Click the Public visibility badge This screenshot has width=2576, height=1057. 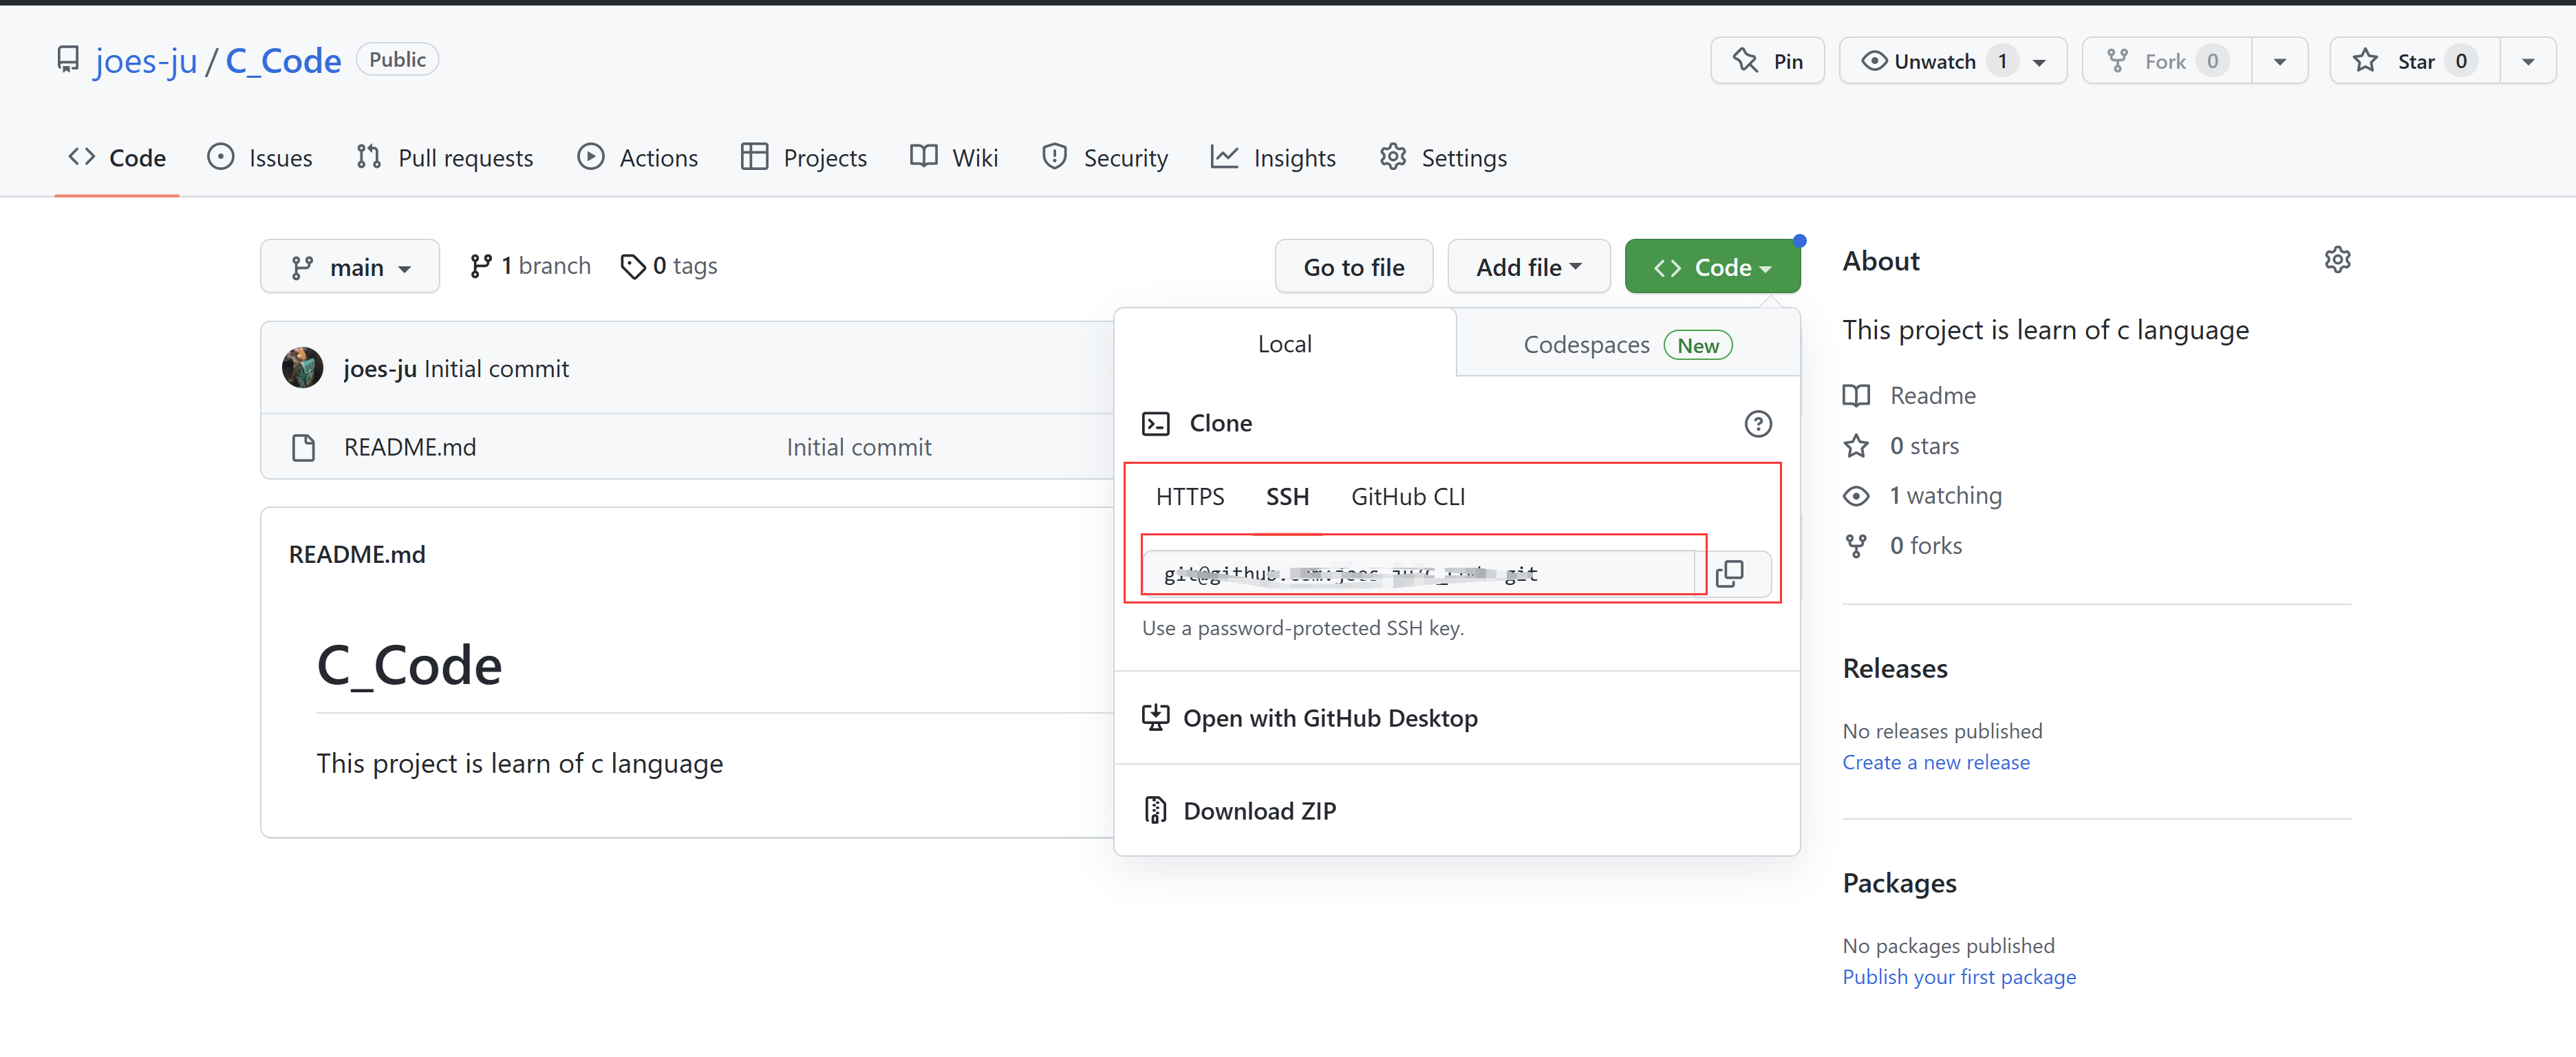point(397,60)
